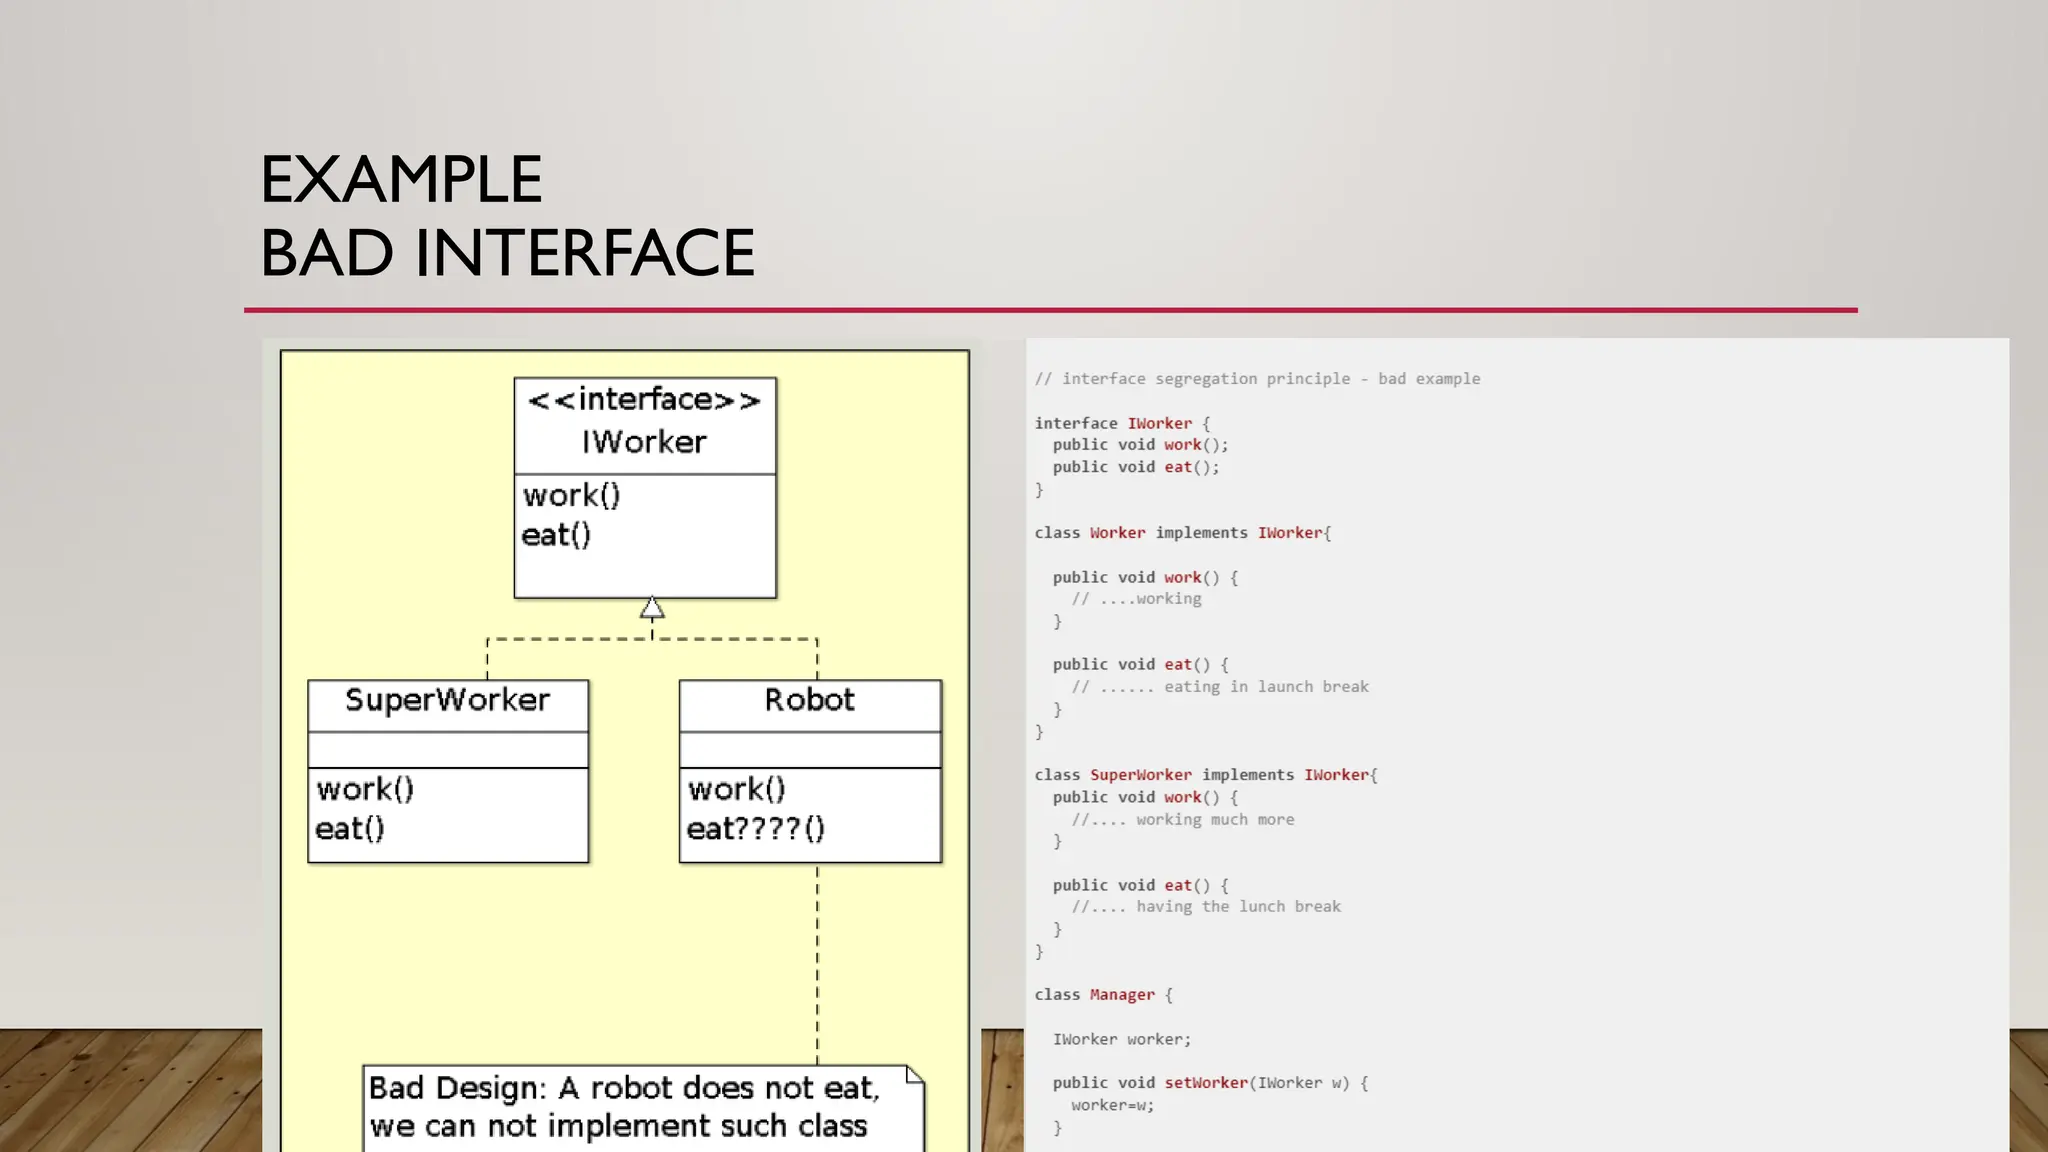The image size is (2048, 1152).
Task: Click work() in the Robot box
Action: pyautogui.click(x=736, y=789)
